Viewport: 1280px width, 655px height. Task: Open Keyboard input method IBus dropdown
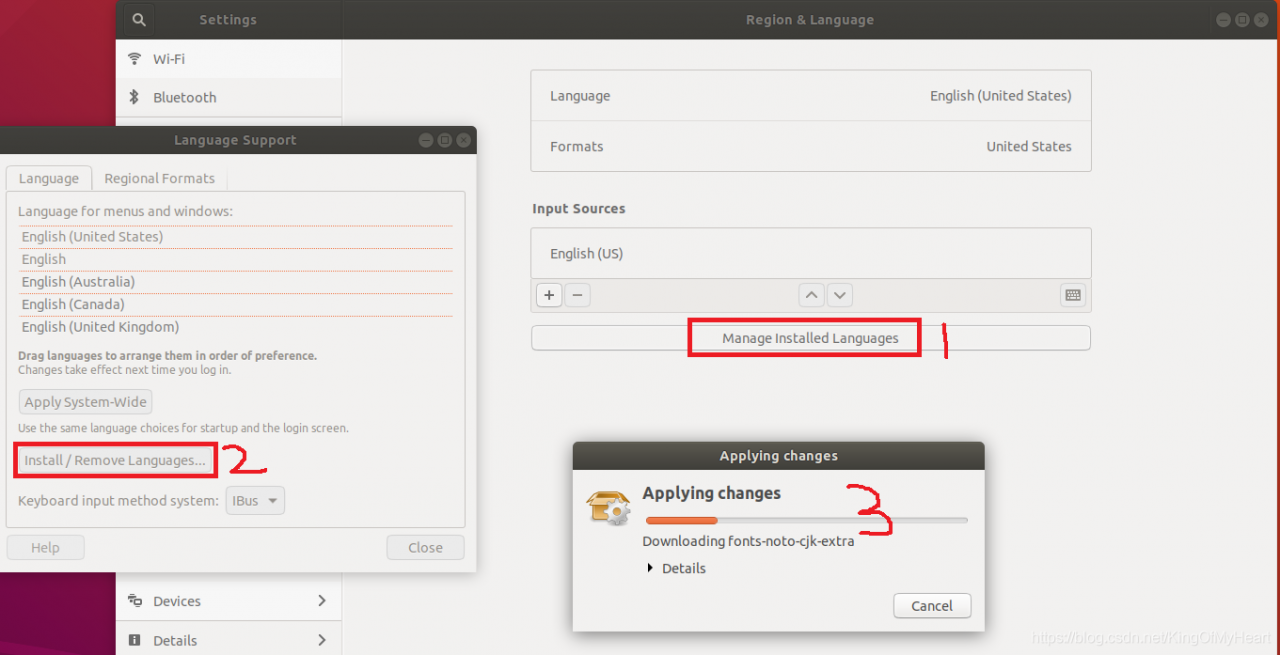[256, 500]
